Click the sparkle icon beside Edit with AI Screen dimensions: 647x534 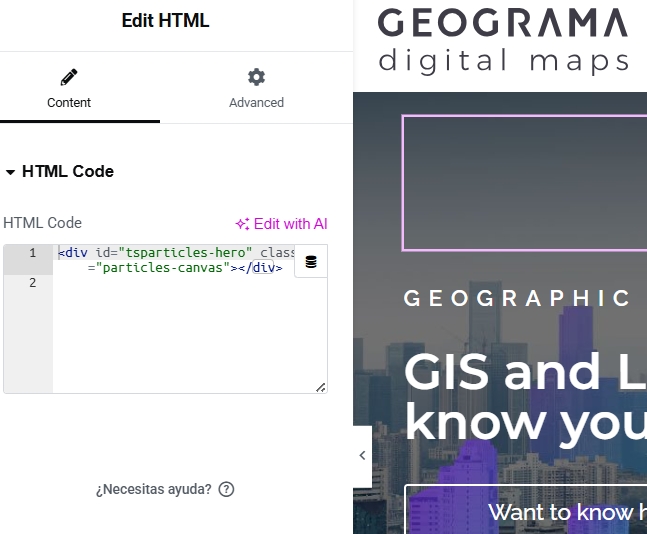click(242, 224)
